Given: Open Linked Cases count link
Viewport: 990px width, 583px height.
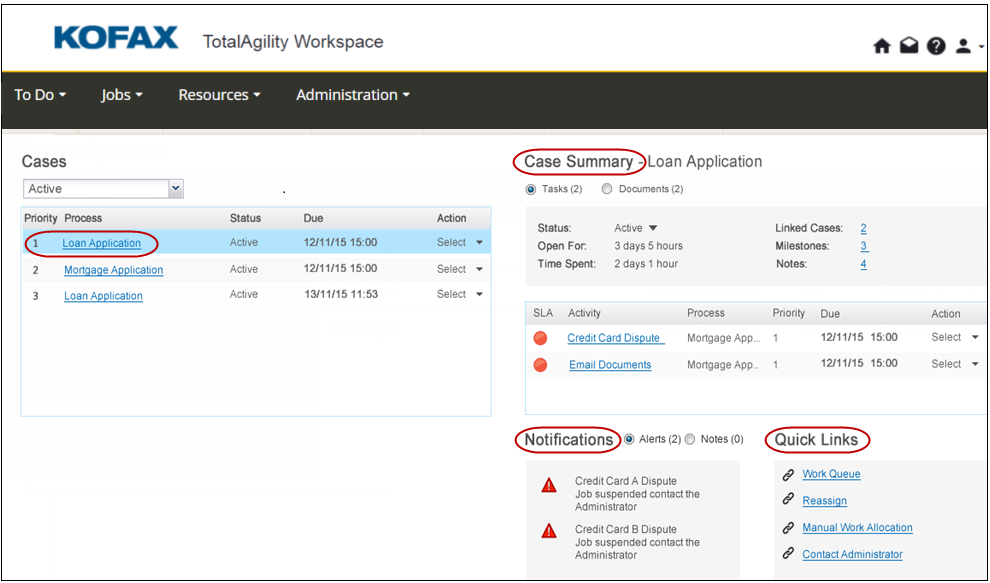Looking at the screenshot, I should (863, 228).
